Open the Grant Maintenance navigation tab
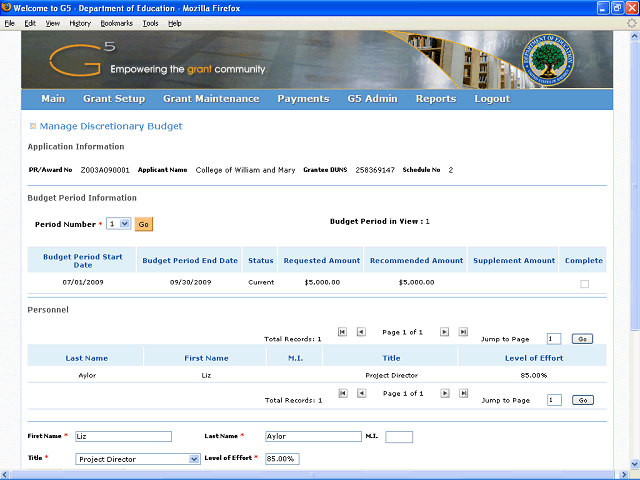 [x=211, y=99]
